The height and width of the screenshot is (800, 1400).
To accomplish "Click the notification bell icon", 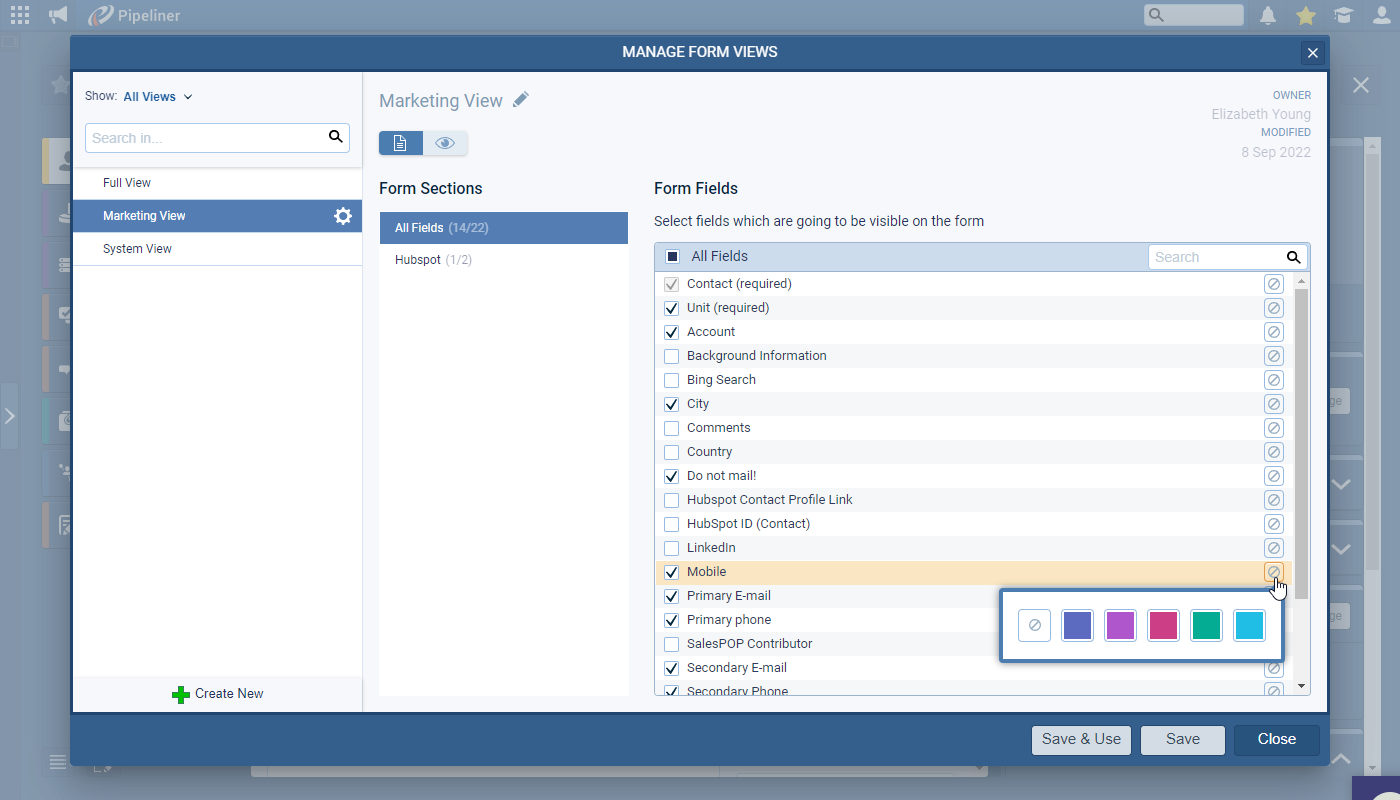I will [x=1268, y=15].
